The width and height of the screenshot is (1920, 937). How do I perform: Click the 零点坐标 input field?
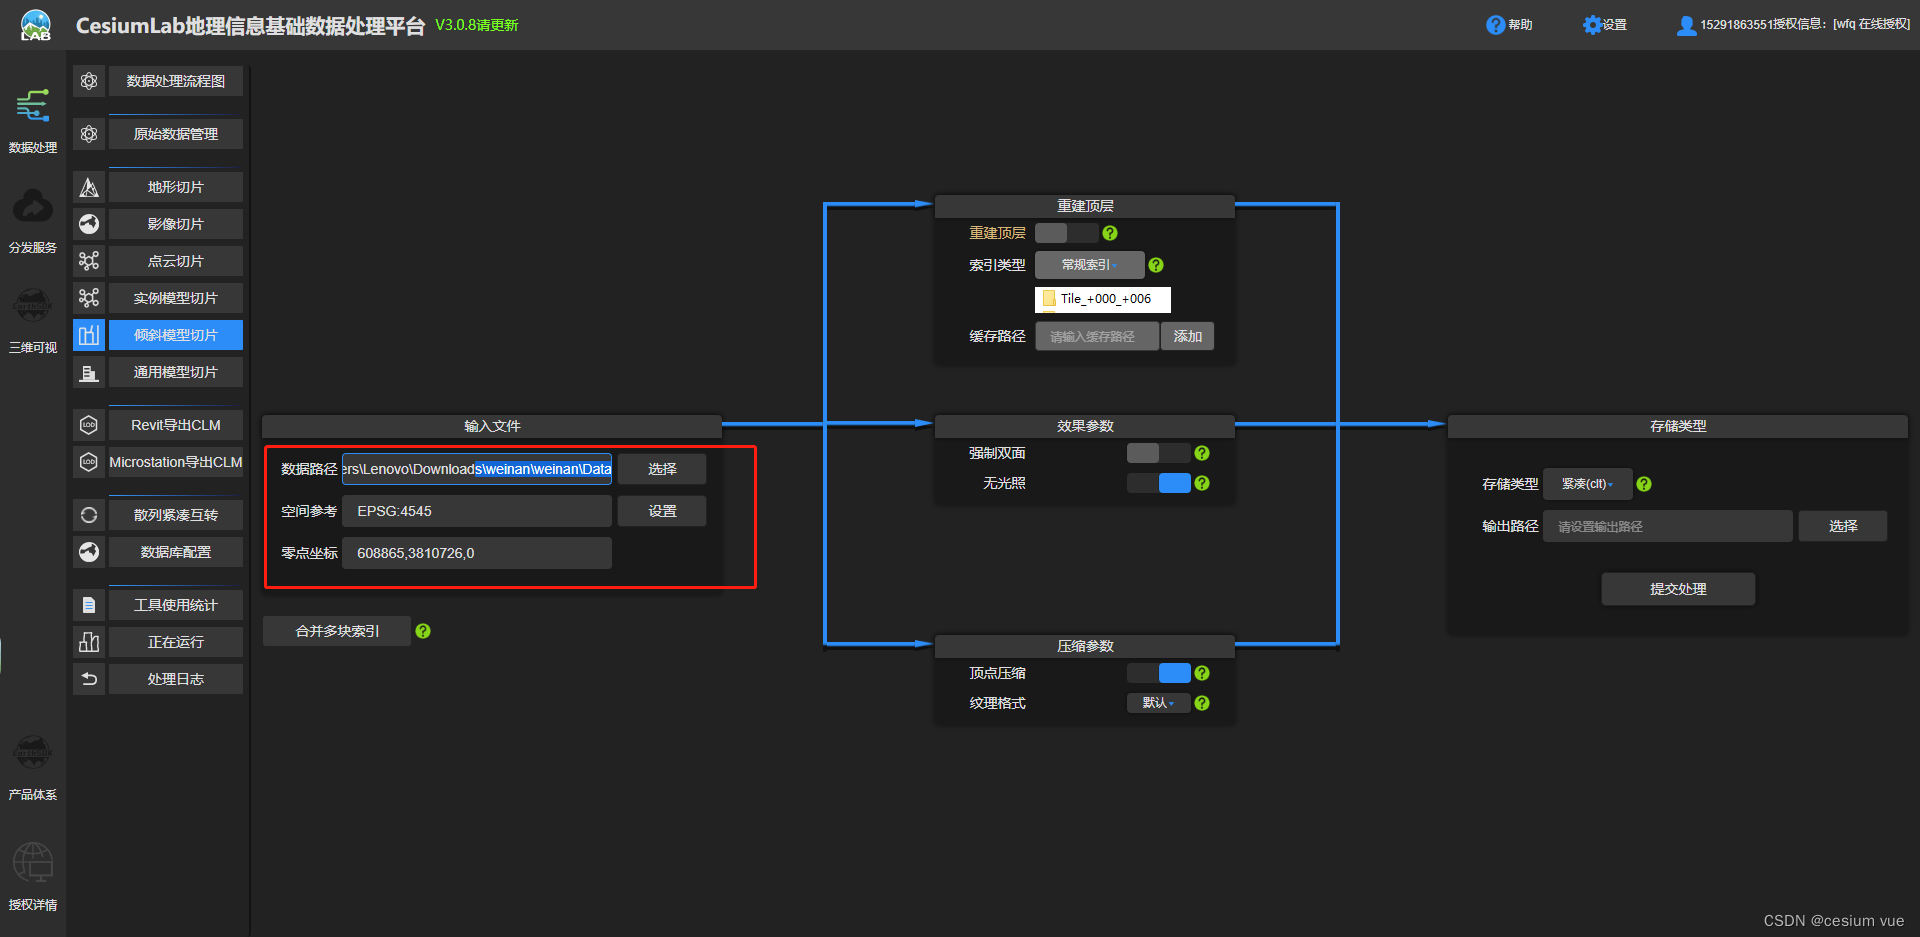[477, 553]
